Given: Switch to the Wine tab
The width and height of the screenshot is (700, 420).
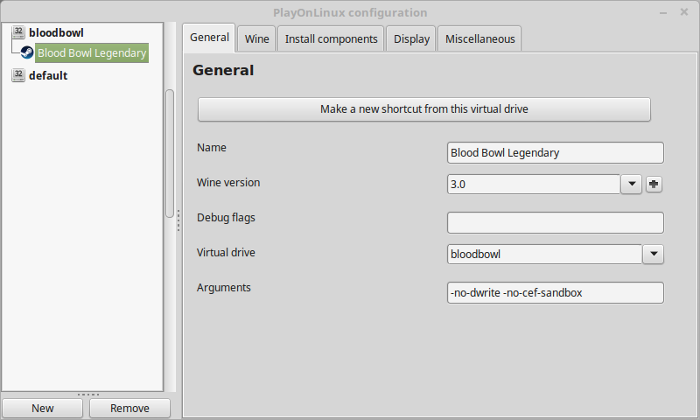Looking at the screenshot, I should (x=257, y=39).
